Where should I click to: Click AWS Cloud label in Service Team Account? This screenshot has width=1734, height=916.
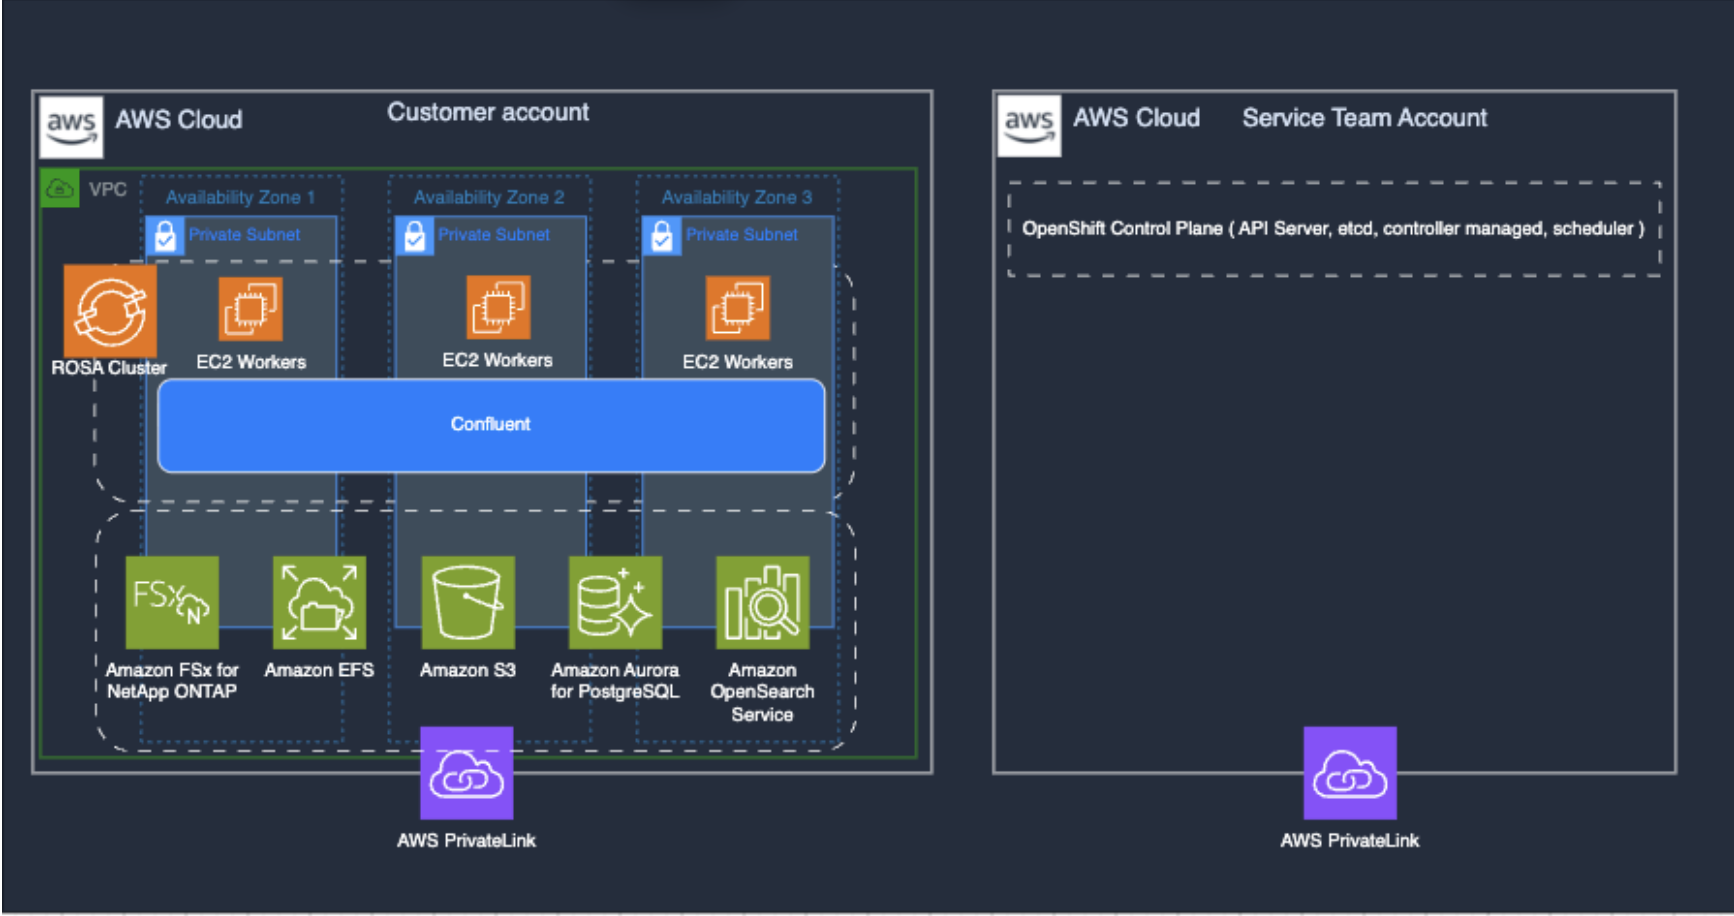(1137, 118)
